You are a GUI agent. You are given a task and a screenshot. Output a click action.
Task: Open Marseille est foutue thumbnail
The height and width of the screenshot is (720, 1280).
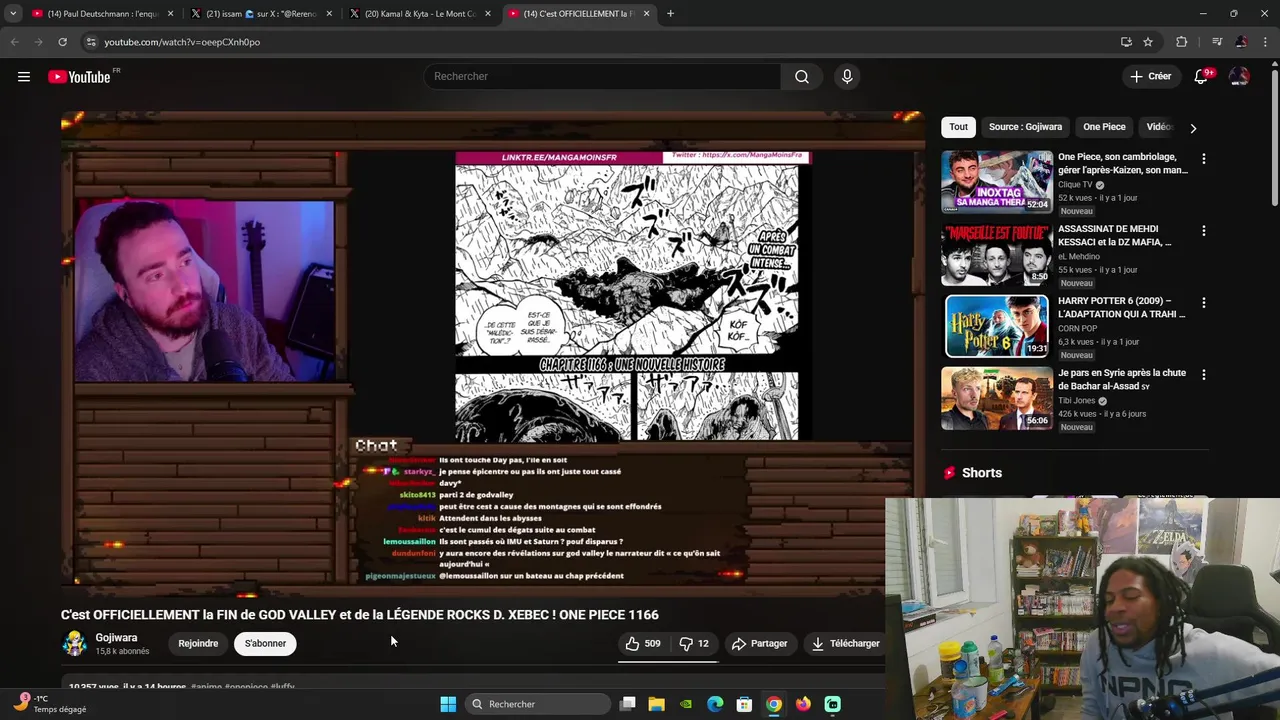[x=997, y=254]
